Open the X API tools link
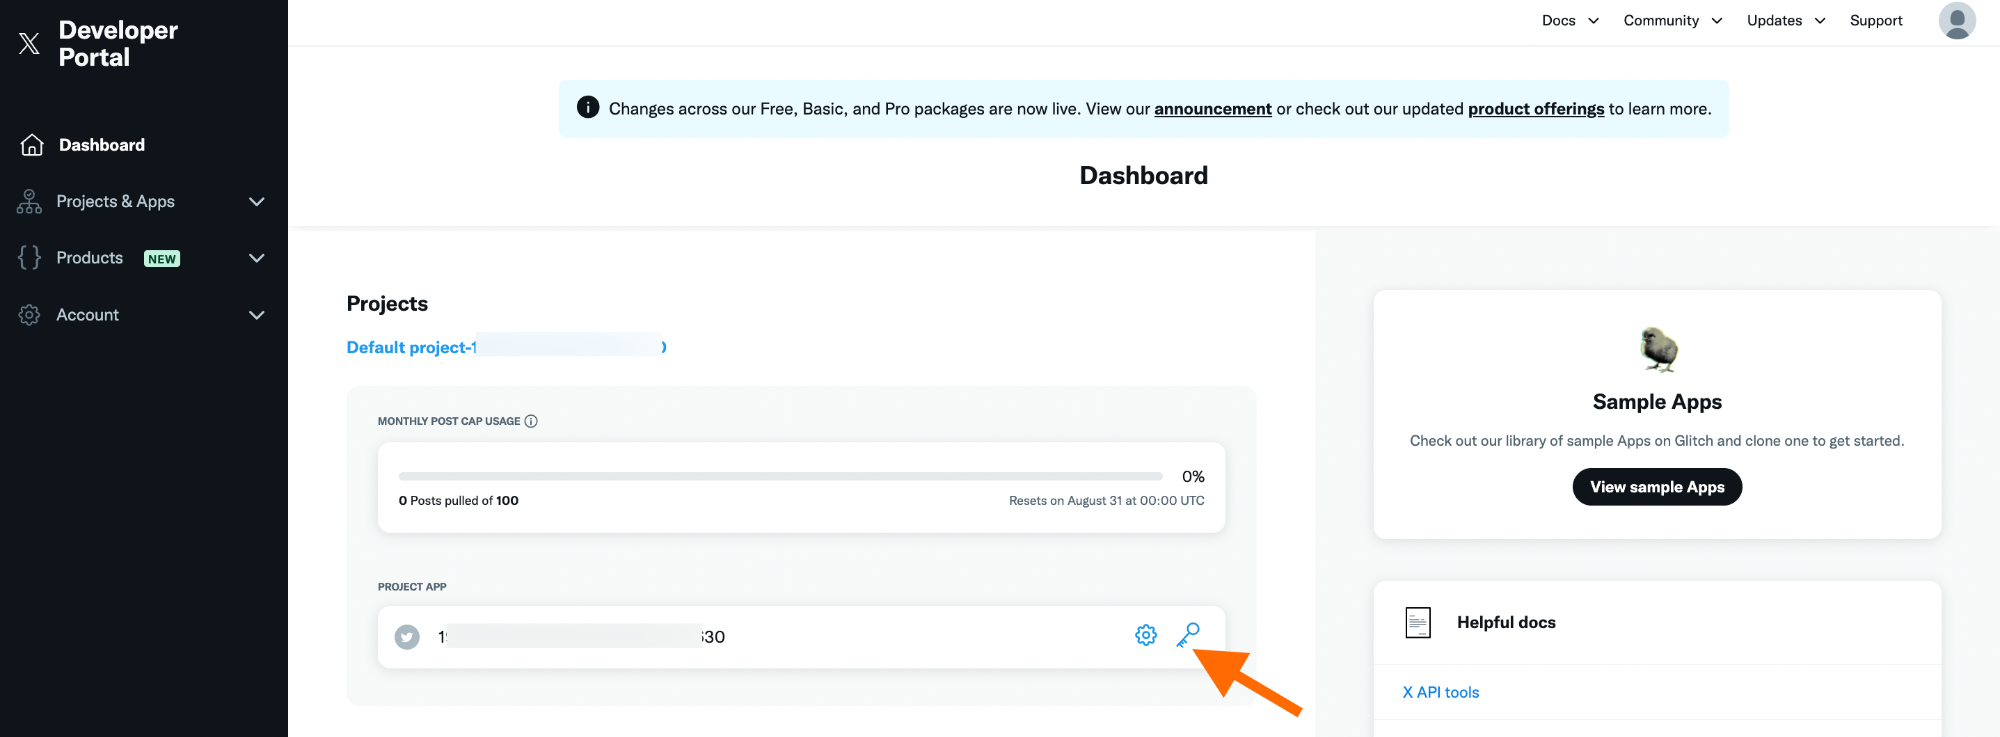 (x=1441, y=692)
